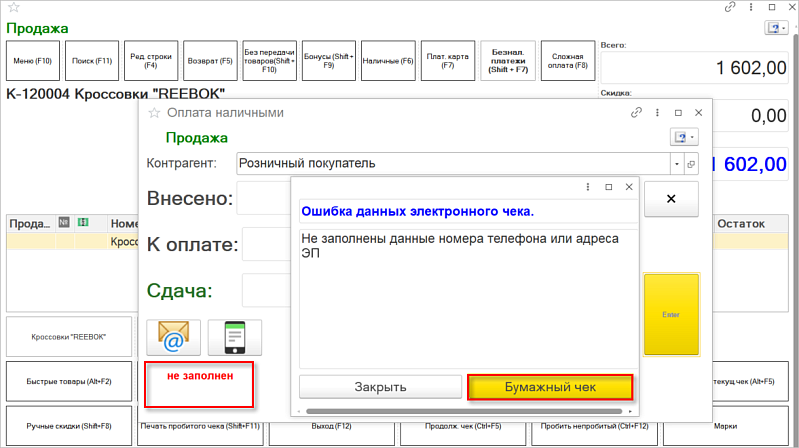Click the help icon in the main window

pyautogui.click(x=777, y=28)
